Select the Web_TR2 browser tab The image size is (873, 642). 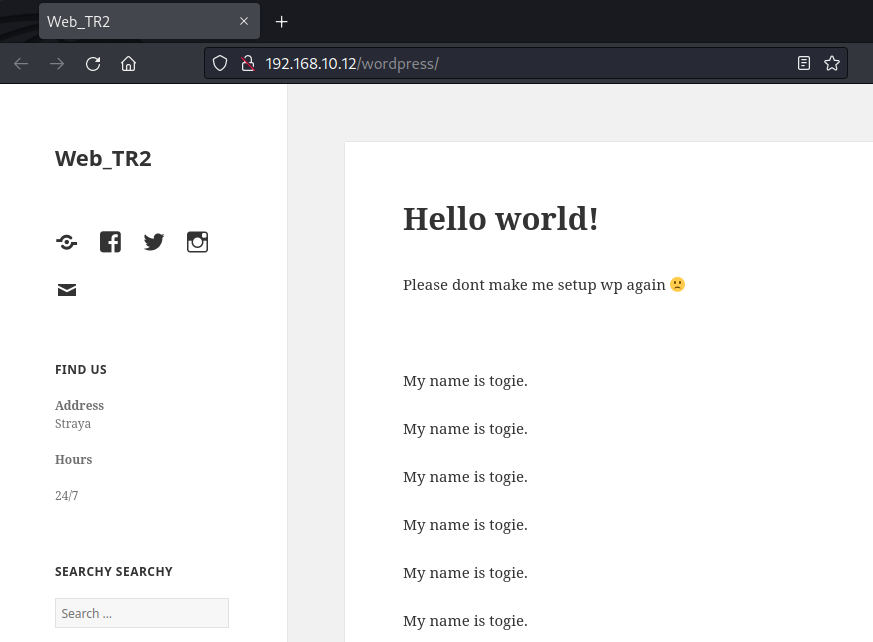click(130, 21)
